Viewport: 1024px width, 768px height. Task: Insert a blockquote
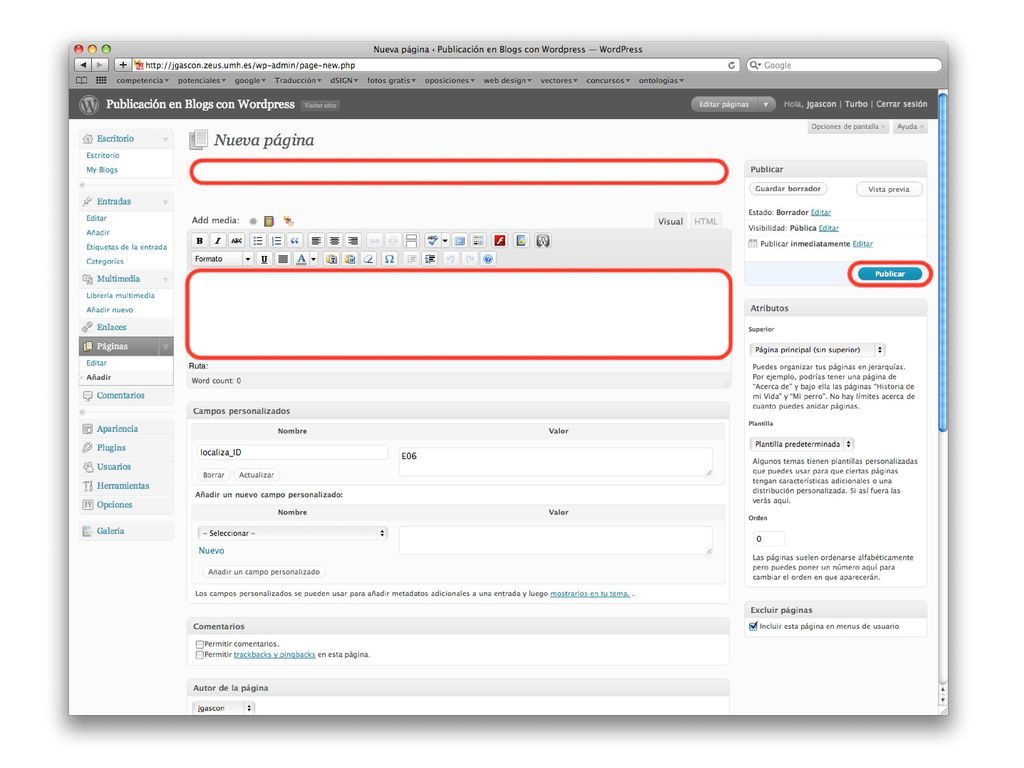(295, 241)
